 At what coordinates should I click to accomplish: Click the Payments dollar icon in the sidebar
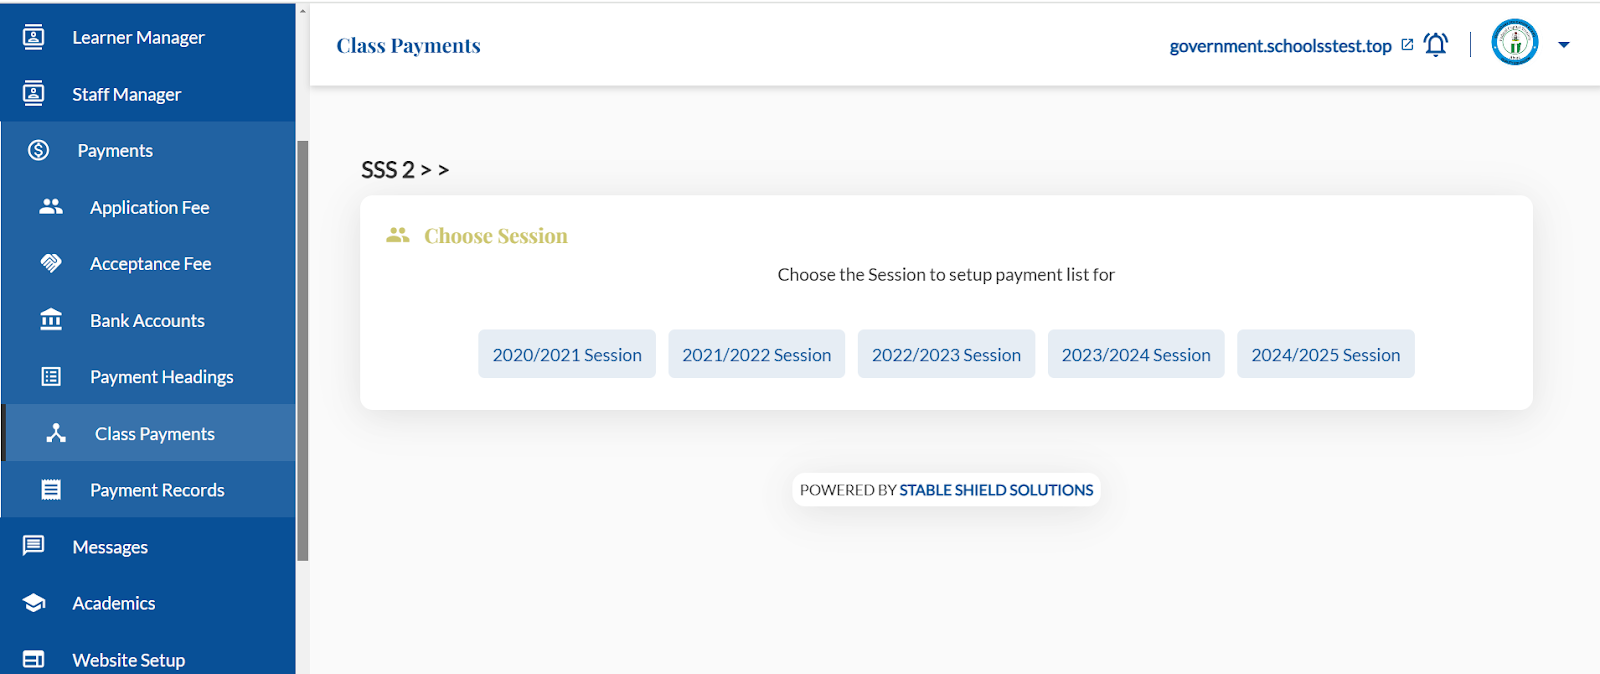pyautogui.click(x=38, y=150)
